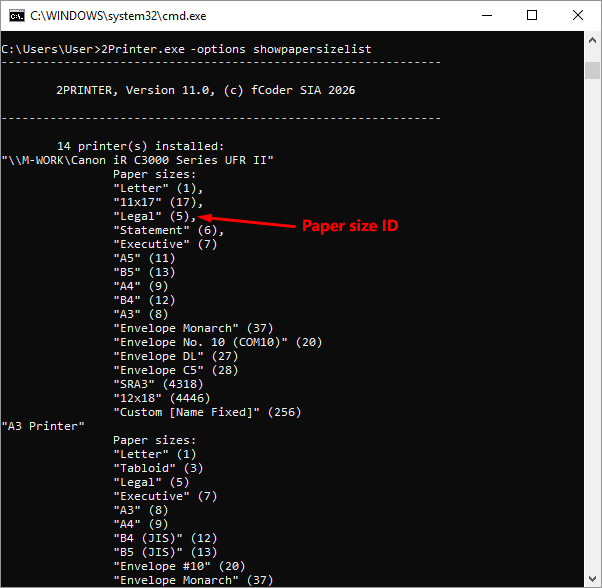
Task: Click the "11x17" (17), line
Action: [158, 202]
